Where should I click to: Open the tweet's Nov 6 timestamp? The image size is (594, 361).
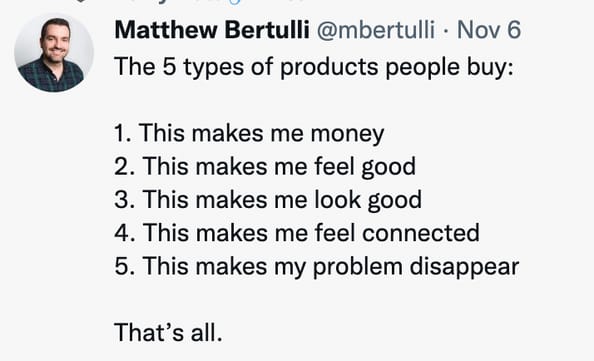(x=489, y=30)
